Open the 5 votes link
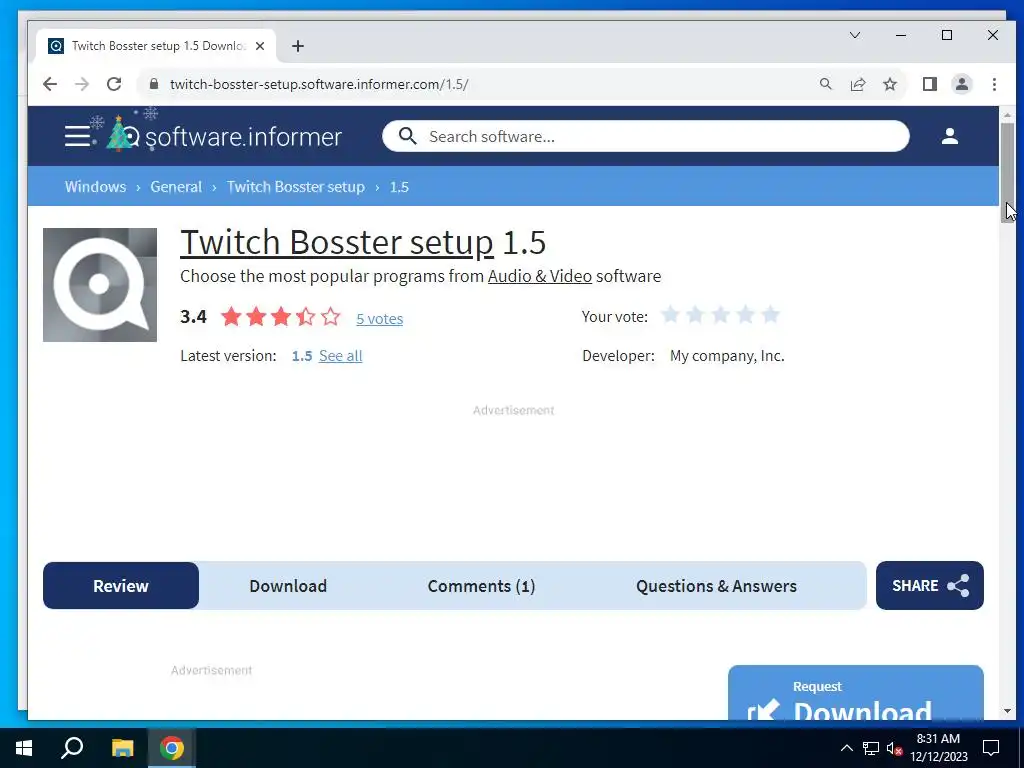 coord(379,319)
